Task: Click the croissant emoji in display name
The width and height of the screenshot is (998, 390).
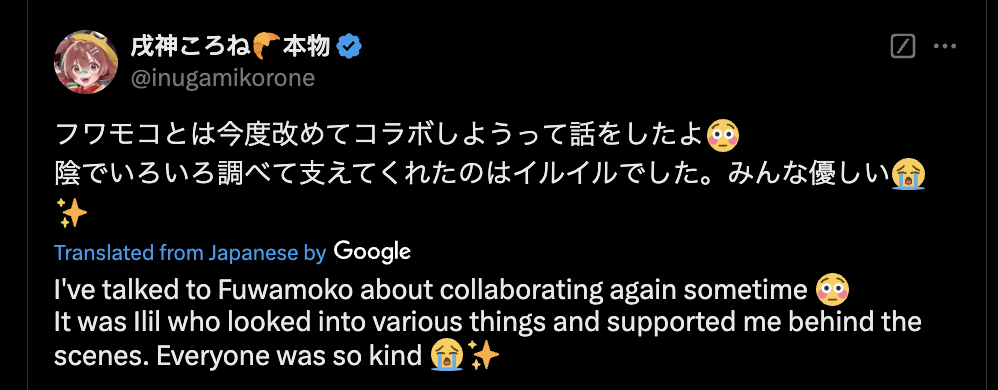Action: [265, 46]
